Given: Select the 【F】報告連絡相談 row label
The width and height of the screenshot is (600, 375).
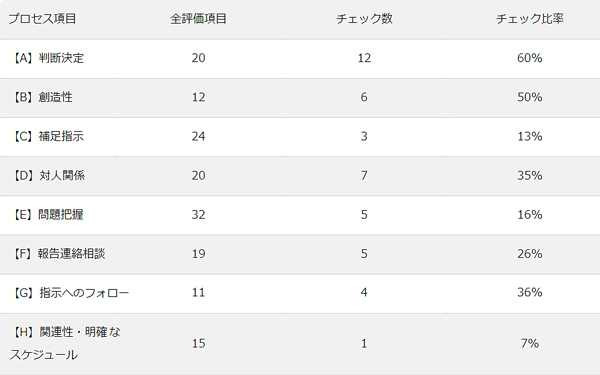Looking at the screenshot, I should pyautogui.click(x=59, y=254).
